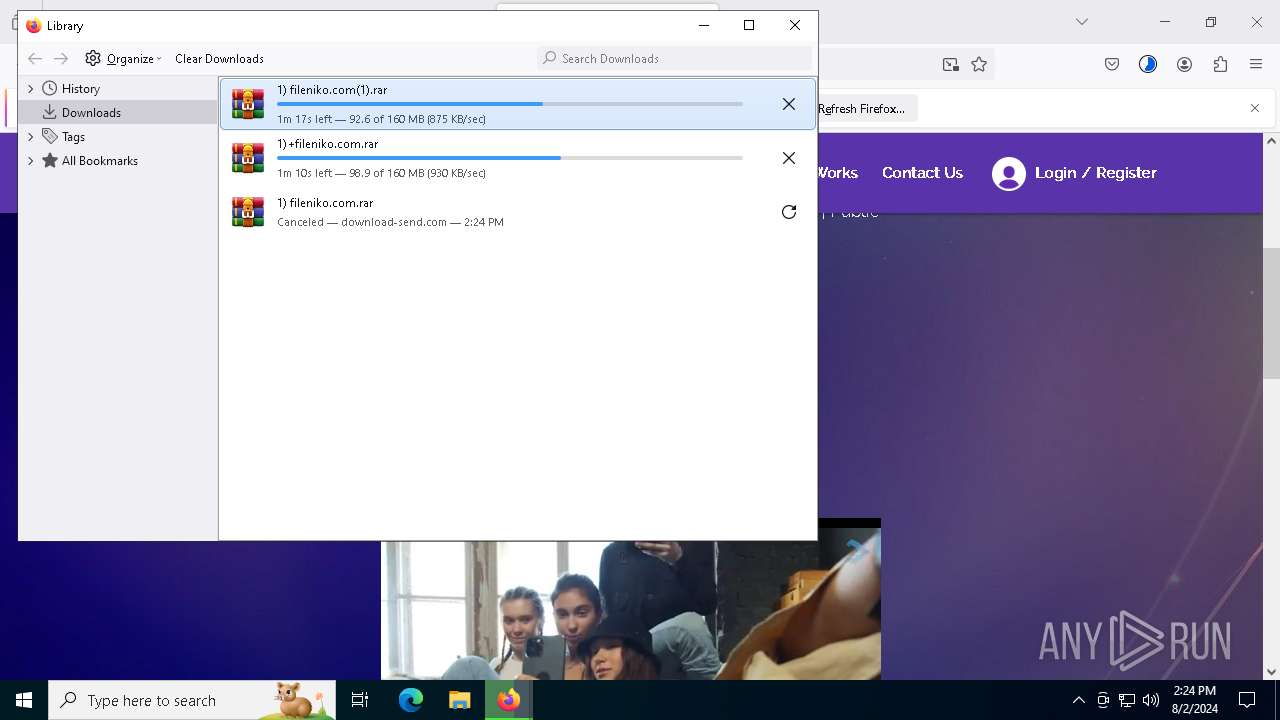Select the rar icon of canceled fileniko.com.rar
This screenshot has width=1280, height=720.
(x=248, y=212)
